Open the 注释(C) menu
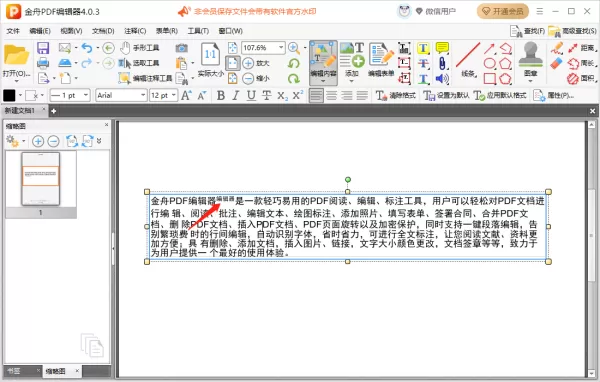 tap(135, 31)
